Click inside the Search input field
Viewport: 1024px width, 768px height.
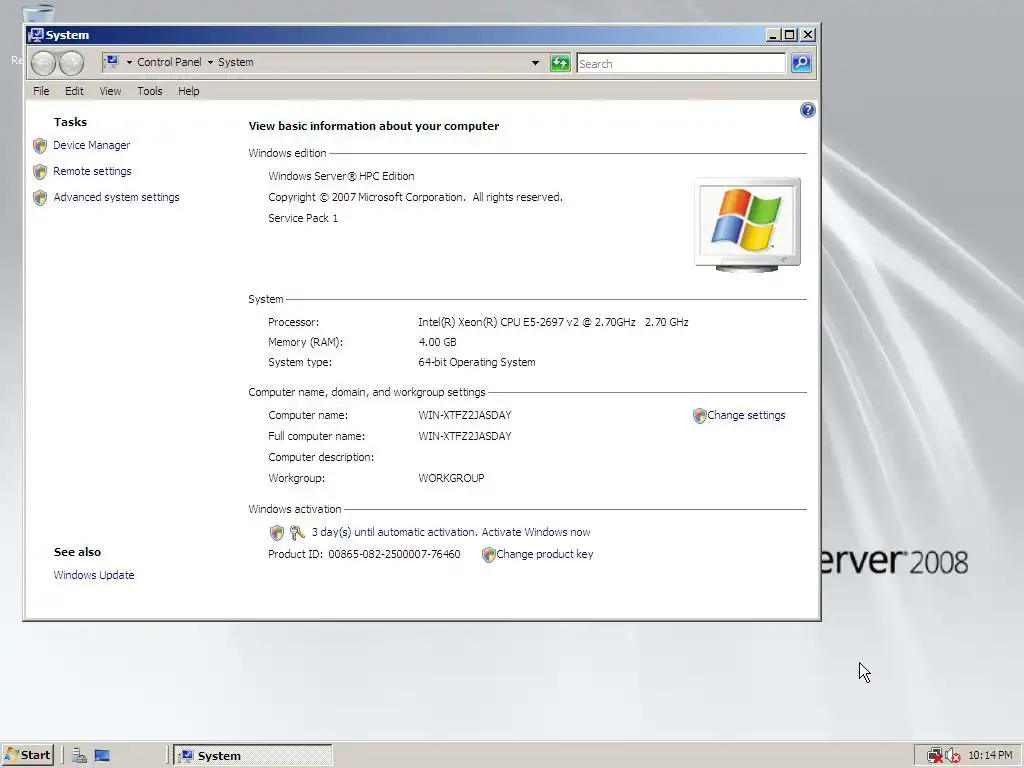pyautogui.click(x=680, y=63)
